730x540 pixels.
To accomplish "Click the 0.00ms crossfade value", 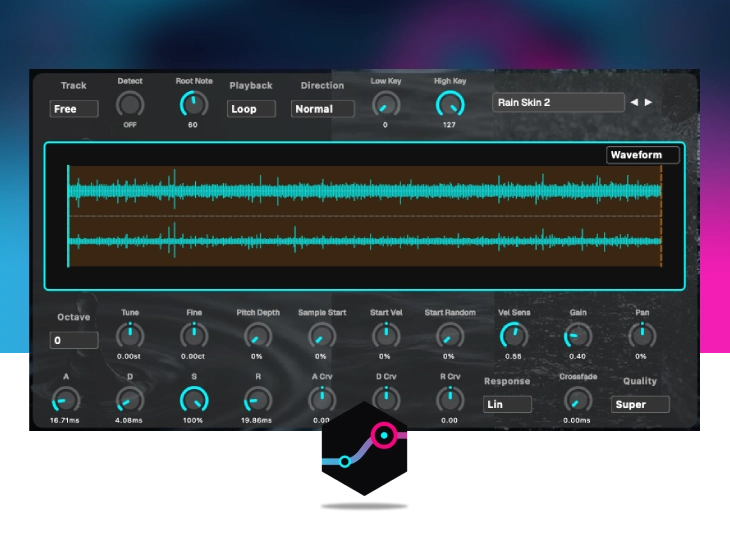I will tap(577, 420).
